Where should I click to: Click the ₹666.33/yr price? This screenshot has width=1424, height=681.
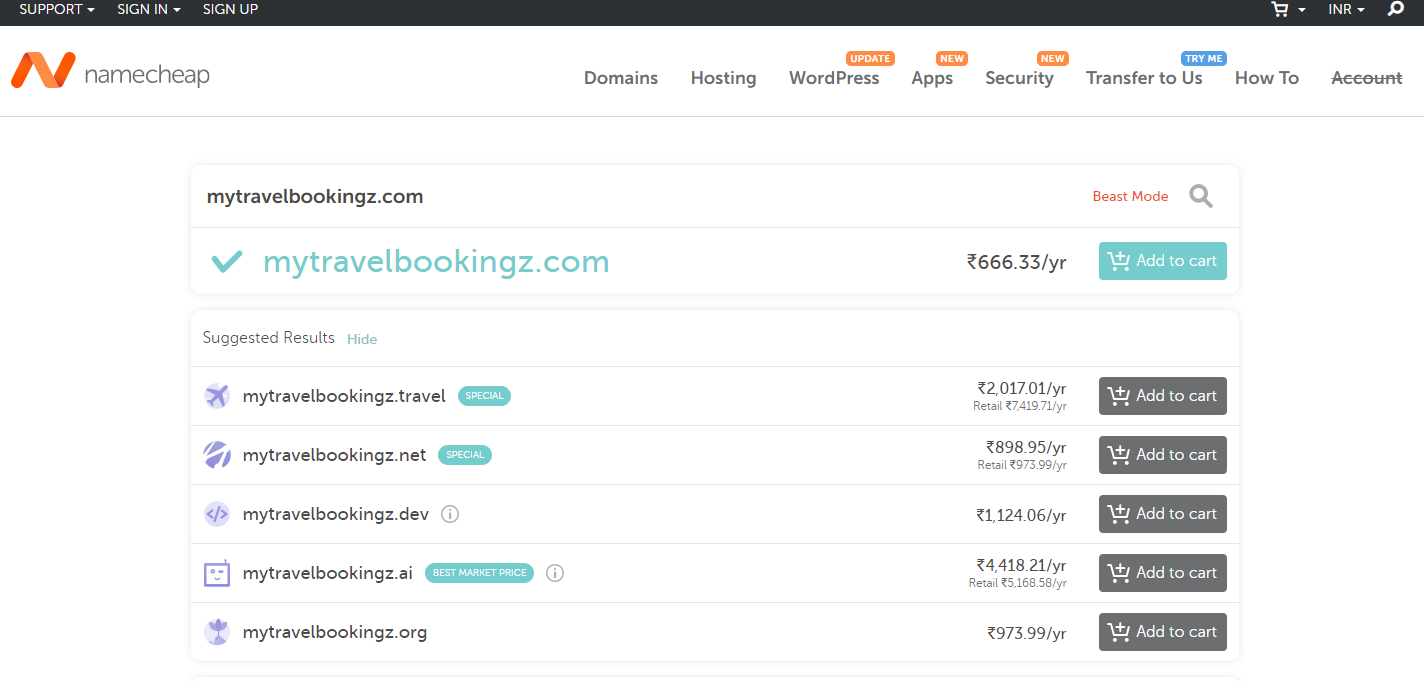pyautogui.click(x=1016, y=262)
